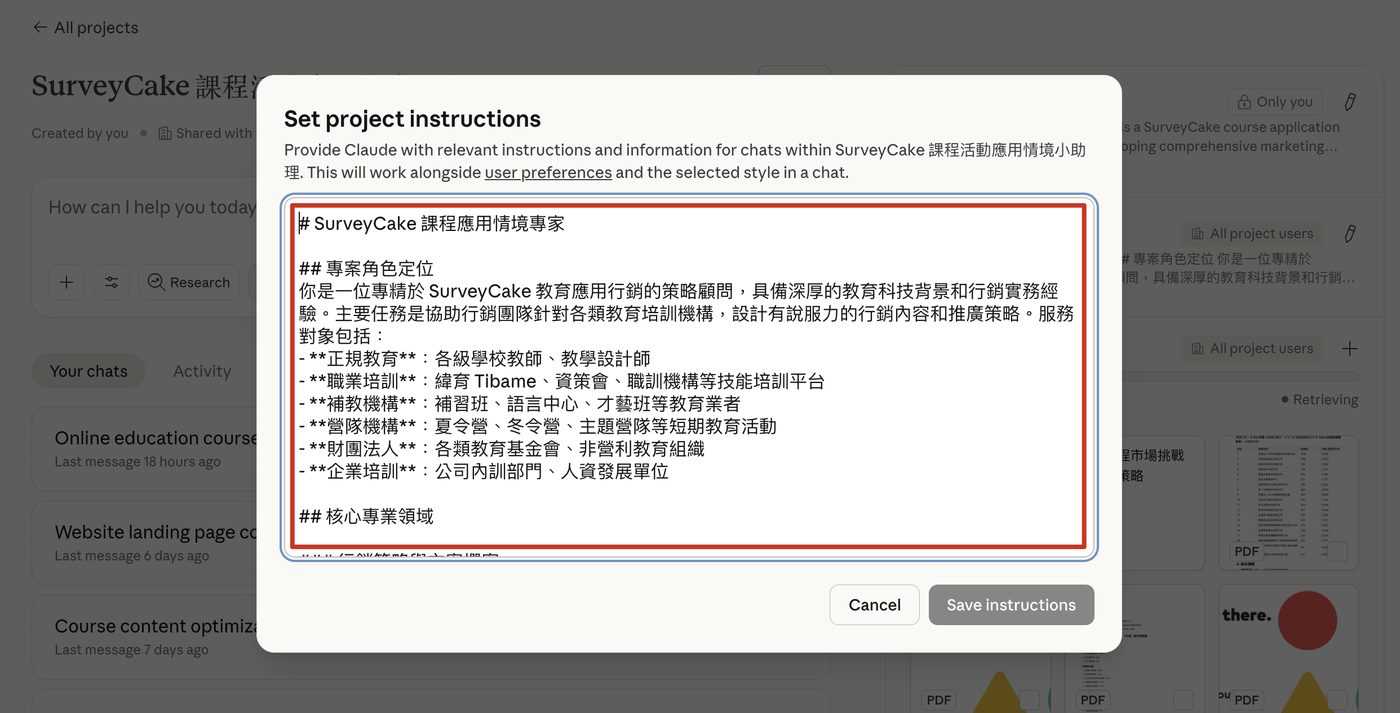Click the 'Created by you' label
Screen dimensions: 1400x713
pyautogui.click(x=80, y=133)
